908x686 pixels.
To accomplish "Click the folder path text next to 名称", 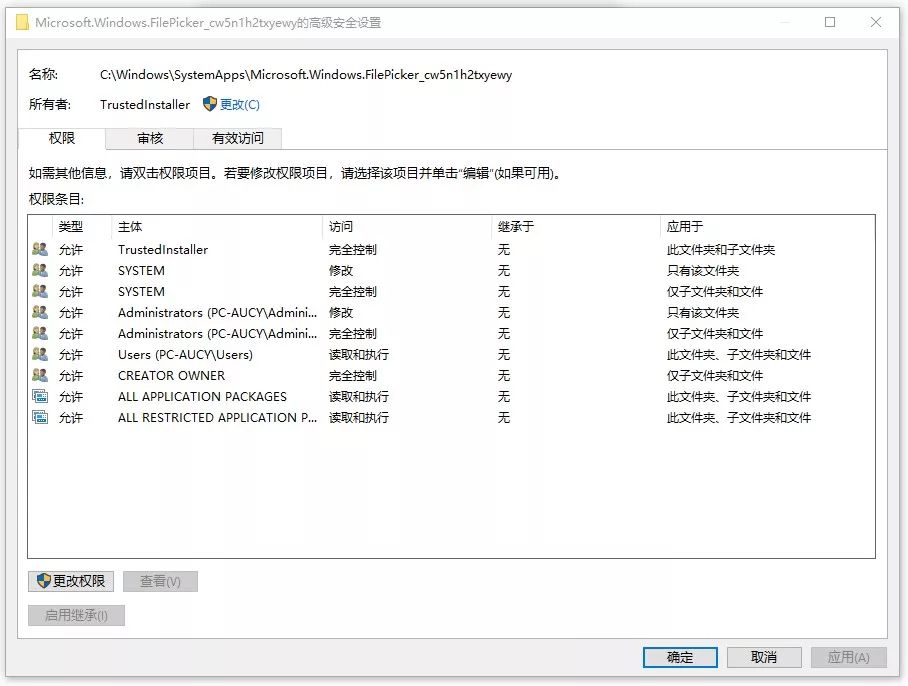I will pos(306,75).
